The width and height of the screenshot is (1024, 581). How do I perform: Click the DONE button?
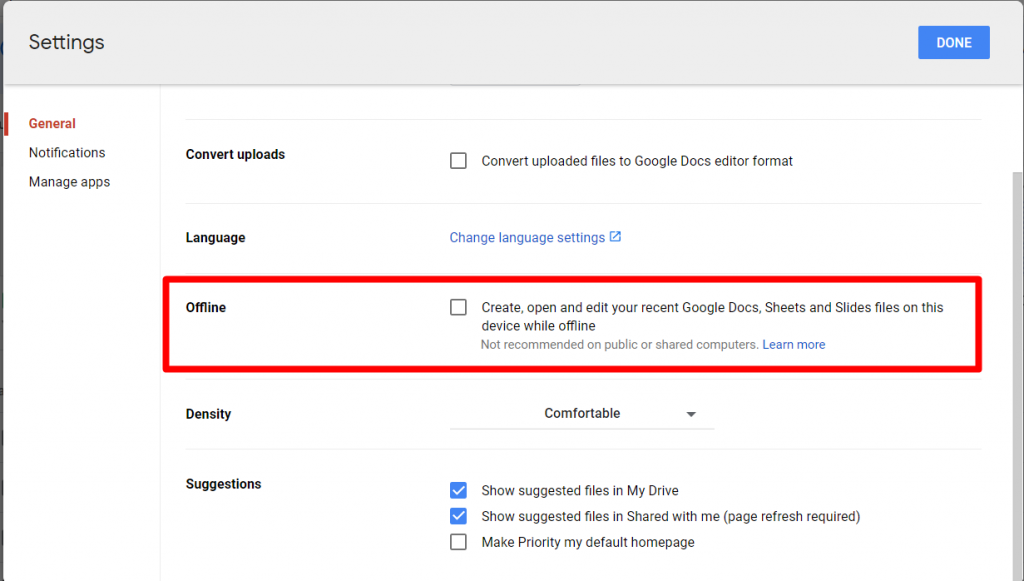coord(953,42)
